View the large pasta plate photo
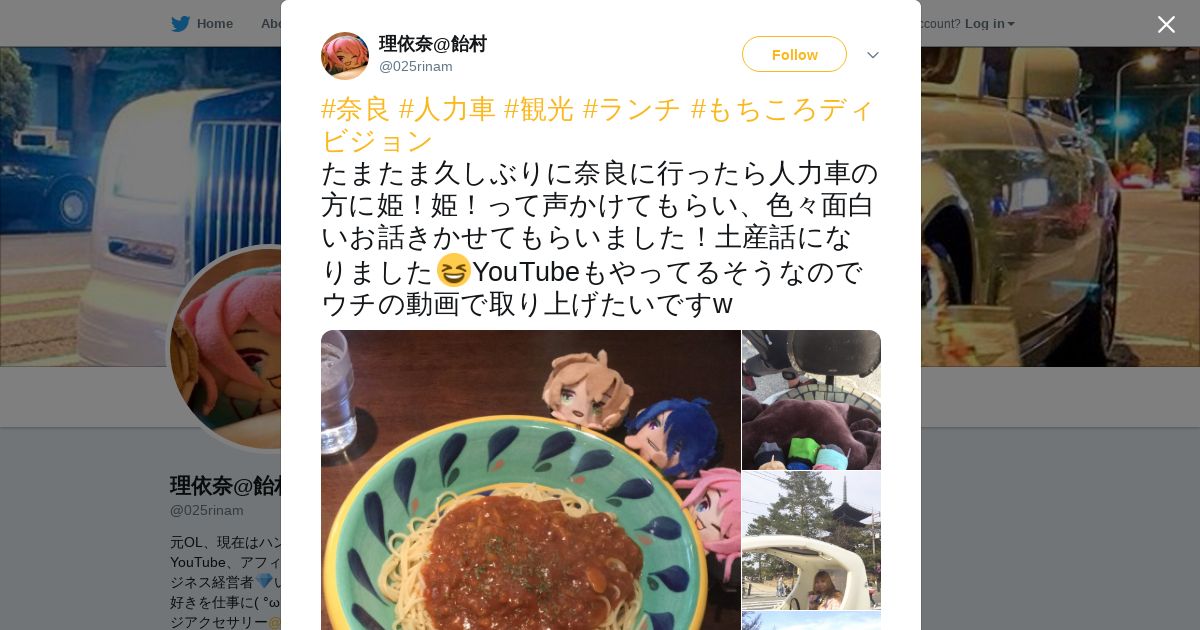The image size is (1200, 630). 530,480
